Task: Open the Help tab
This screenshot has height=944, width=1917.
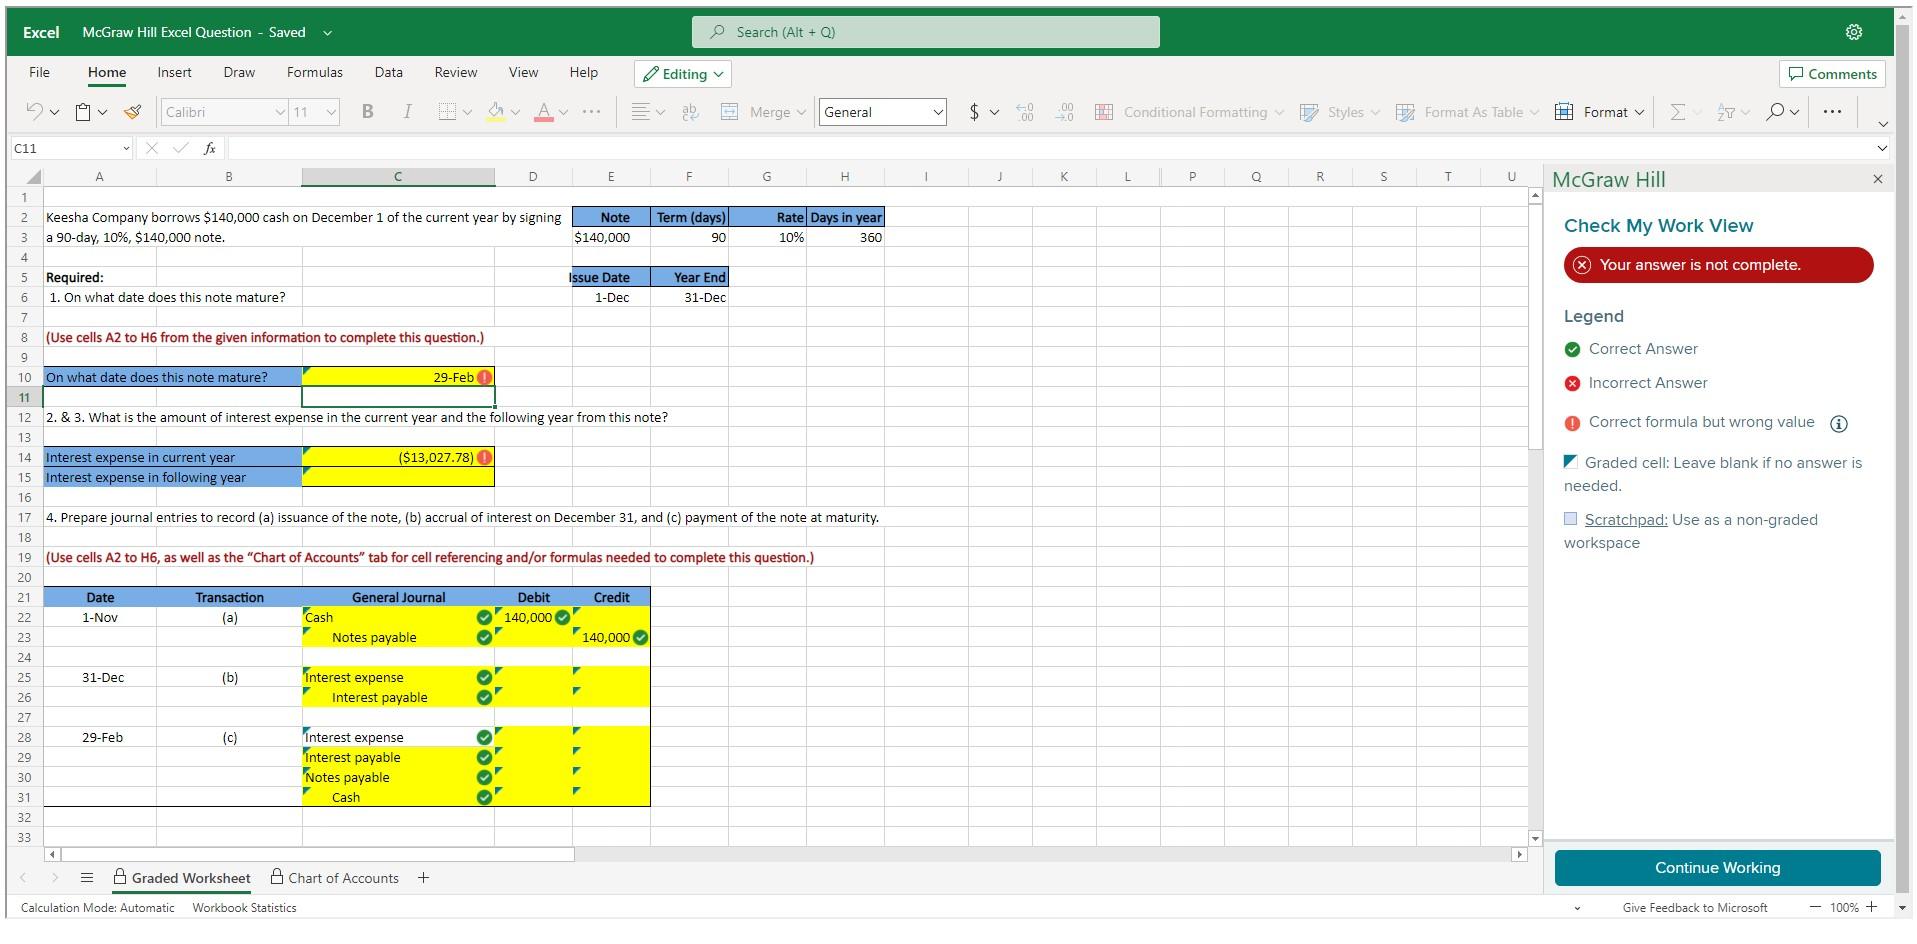Action: click(584, 72)
